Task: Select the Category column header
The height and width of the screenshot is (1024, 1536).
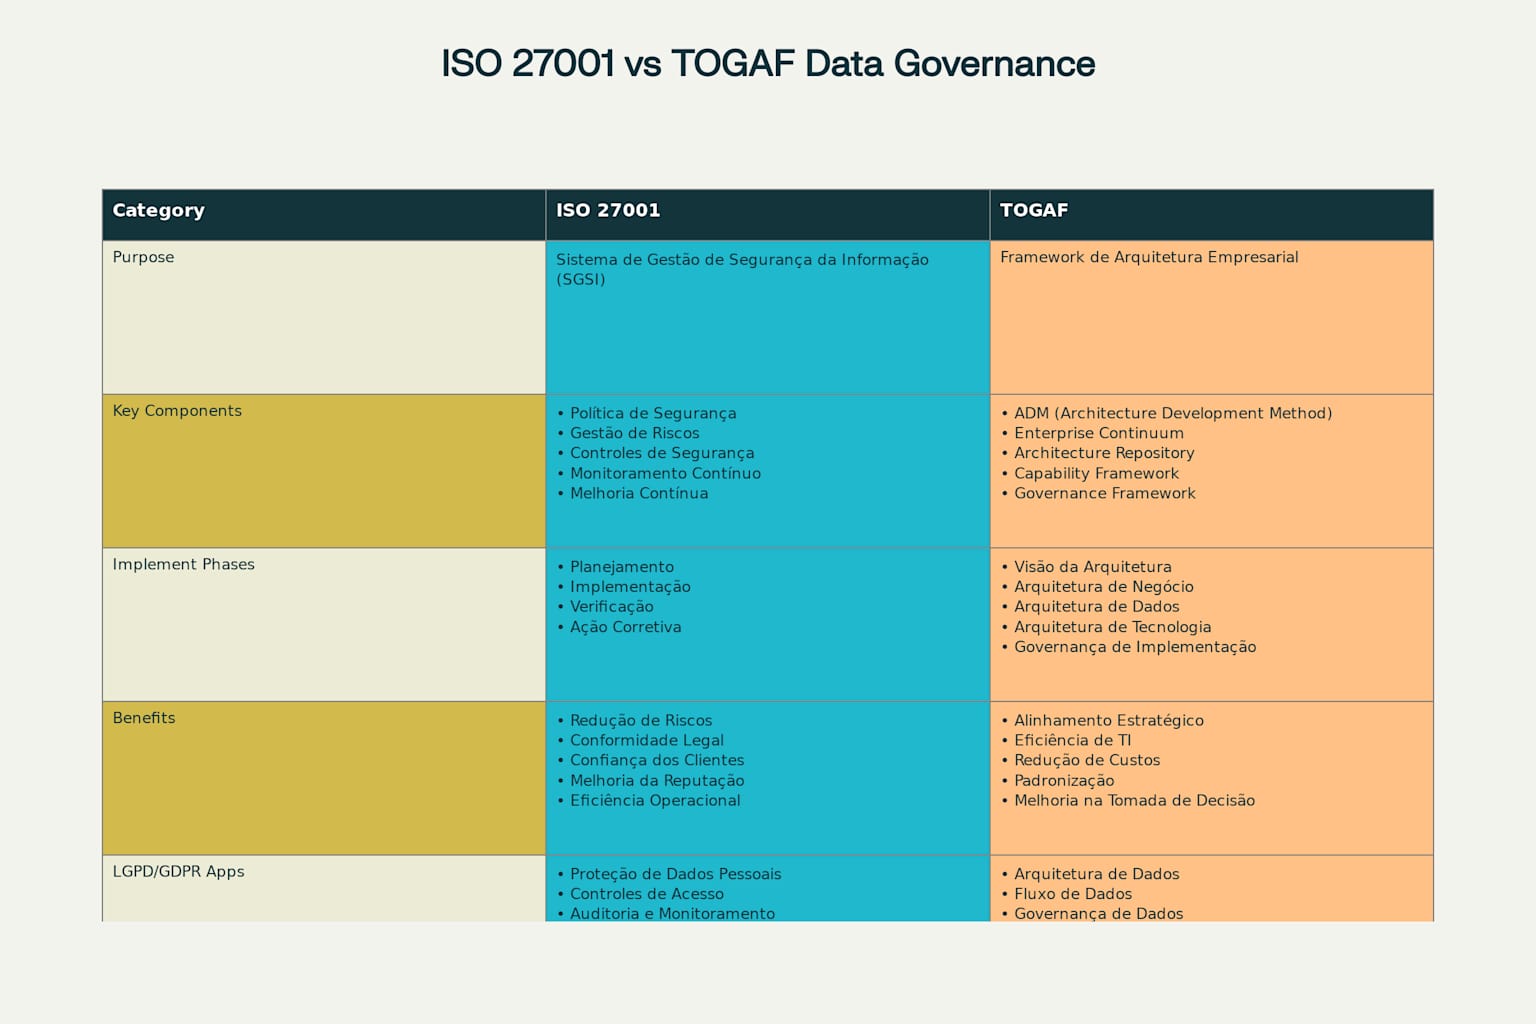Action: [x=158, y=211]
